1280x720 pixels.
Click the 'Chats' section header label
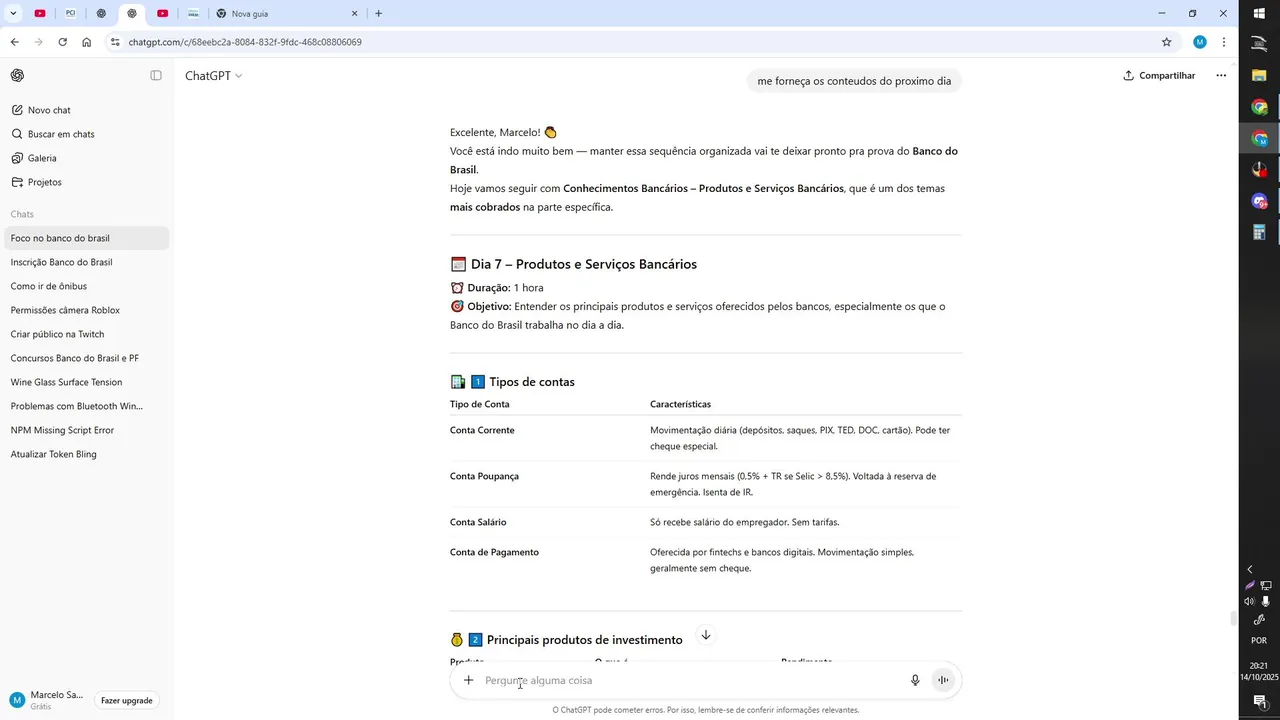(22, 214)
